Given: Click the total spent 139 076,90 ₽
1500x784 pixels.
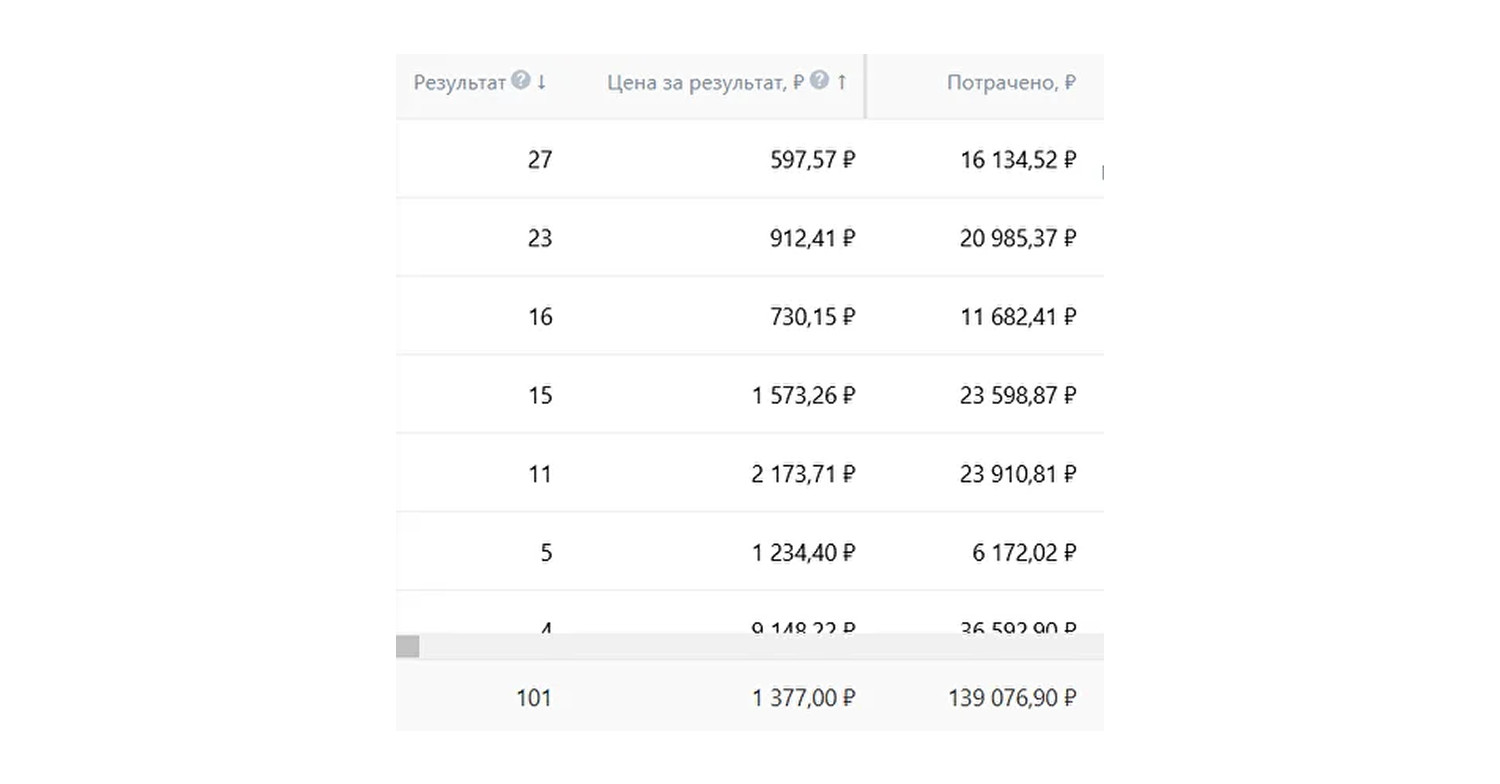Looking at the screenshot, I should click(1012, 698).
